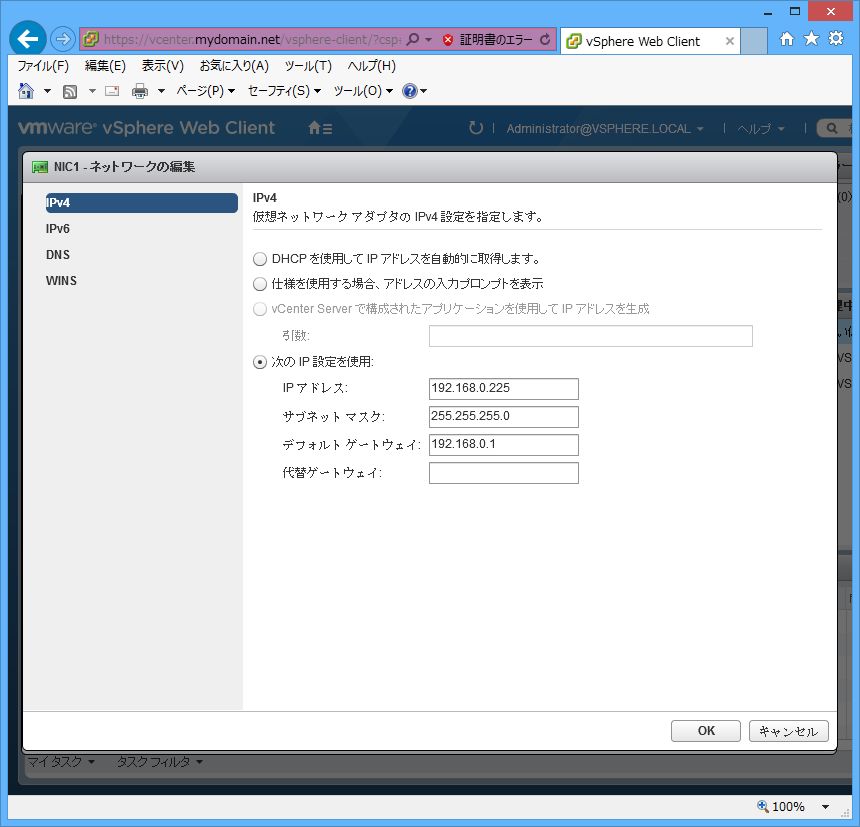Click the red certificate error icon
Image resolution: width=860 pixels, height=827 pixels.
(448, 39)
